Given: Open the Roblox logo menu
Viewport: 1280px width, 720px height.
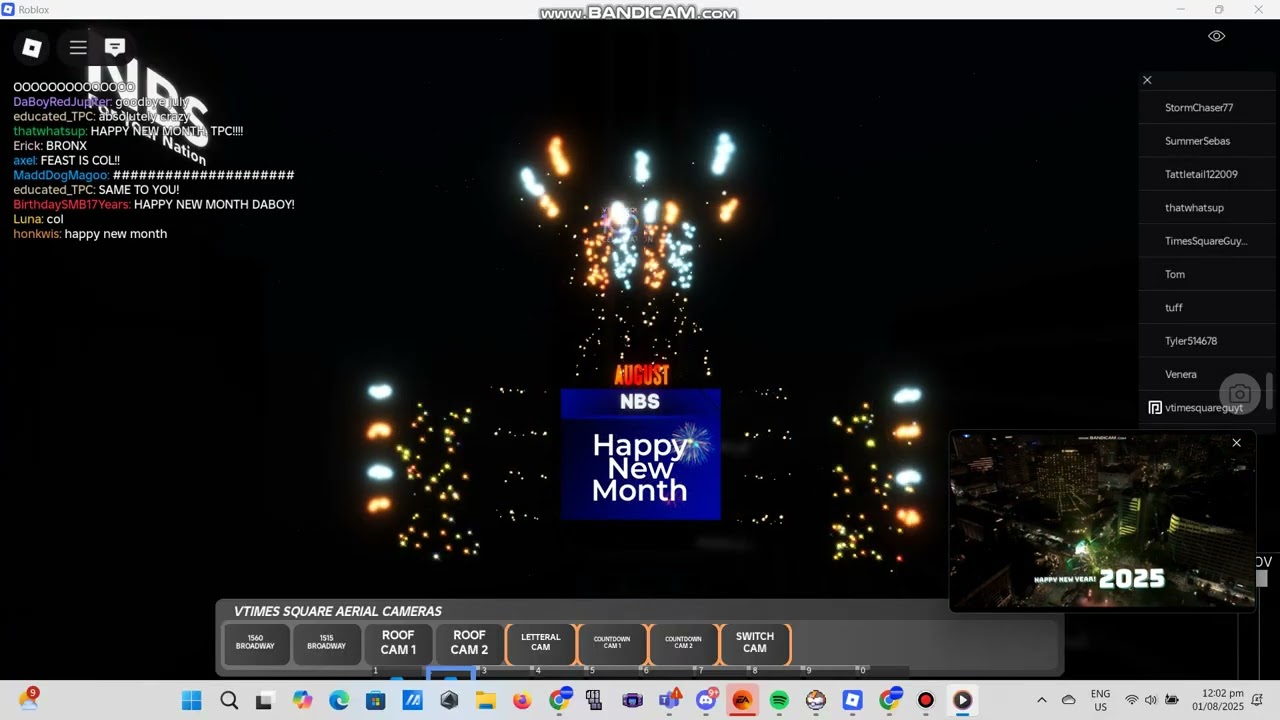Looking at the screenshot, I should click(32, 47).
